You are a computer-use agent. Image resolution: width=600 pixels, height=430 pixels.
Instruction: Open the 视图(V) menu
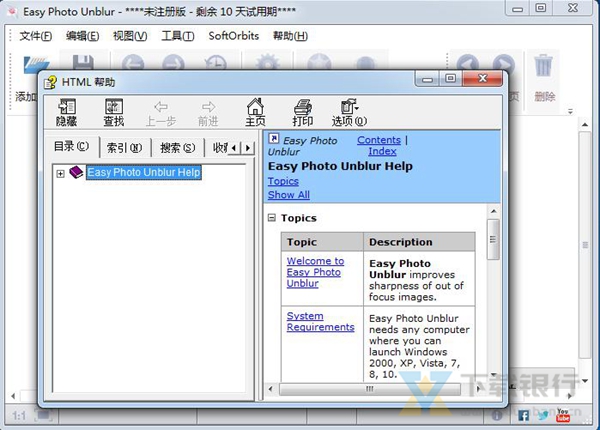pos(130,36)
